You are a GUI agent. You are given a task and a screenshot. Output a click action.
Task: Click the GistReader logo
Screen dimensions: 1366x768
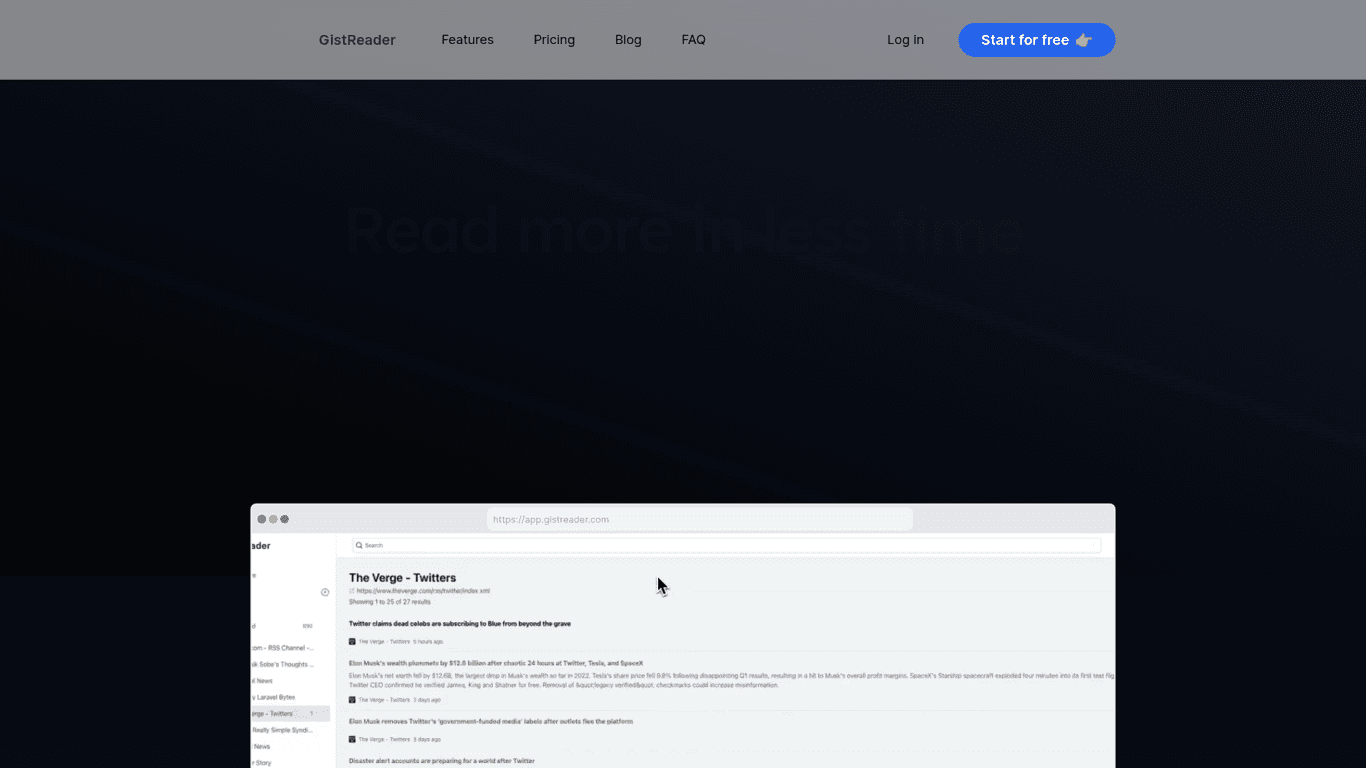pyautogui.click(x=357, y=40)
